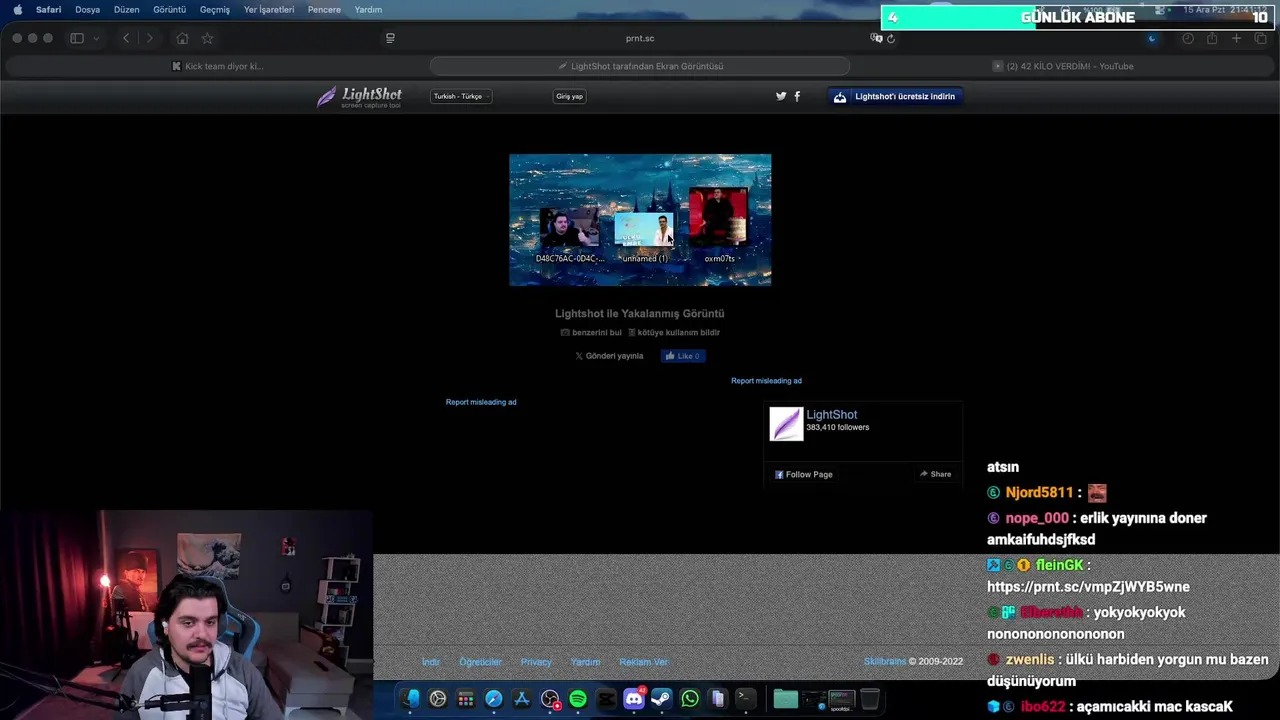Click right-hand Report misleading ad link
The height and width of the screenshot is (720, 1280).
pyautogui.click(x=766, y=381)
